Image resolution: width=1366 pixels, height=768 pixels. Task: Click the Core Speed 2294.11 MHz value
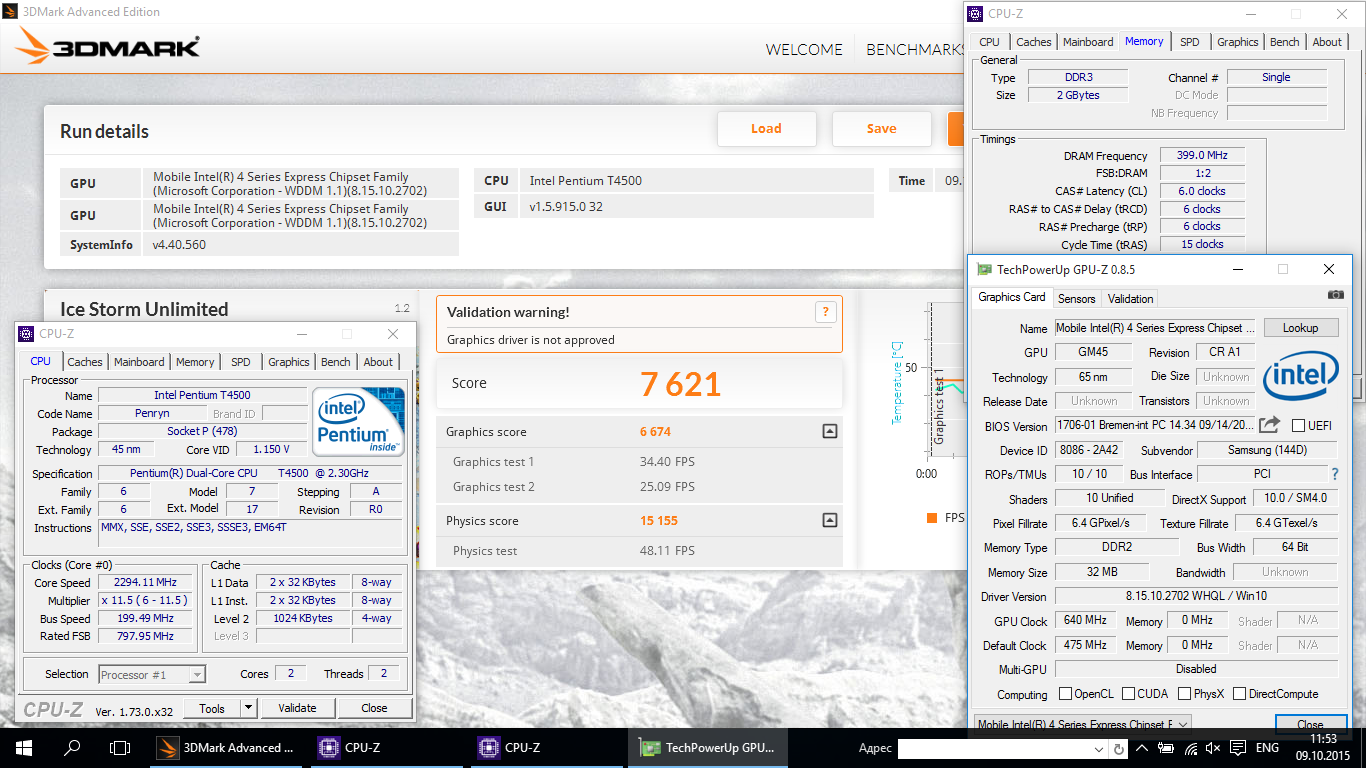[x=146, y=582]
